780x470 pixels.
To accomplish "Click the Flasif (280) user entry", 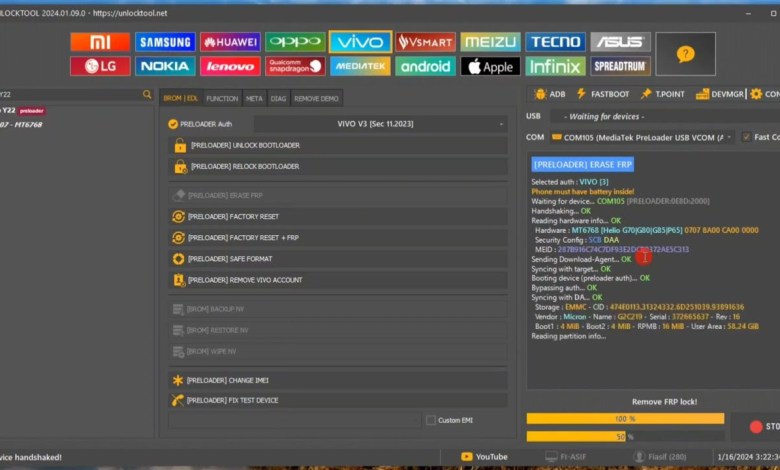I will tap(660, 457).
